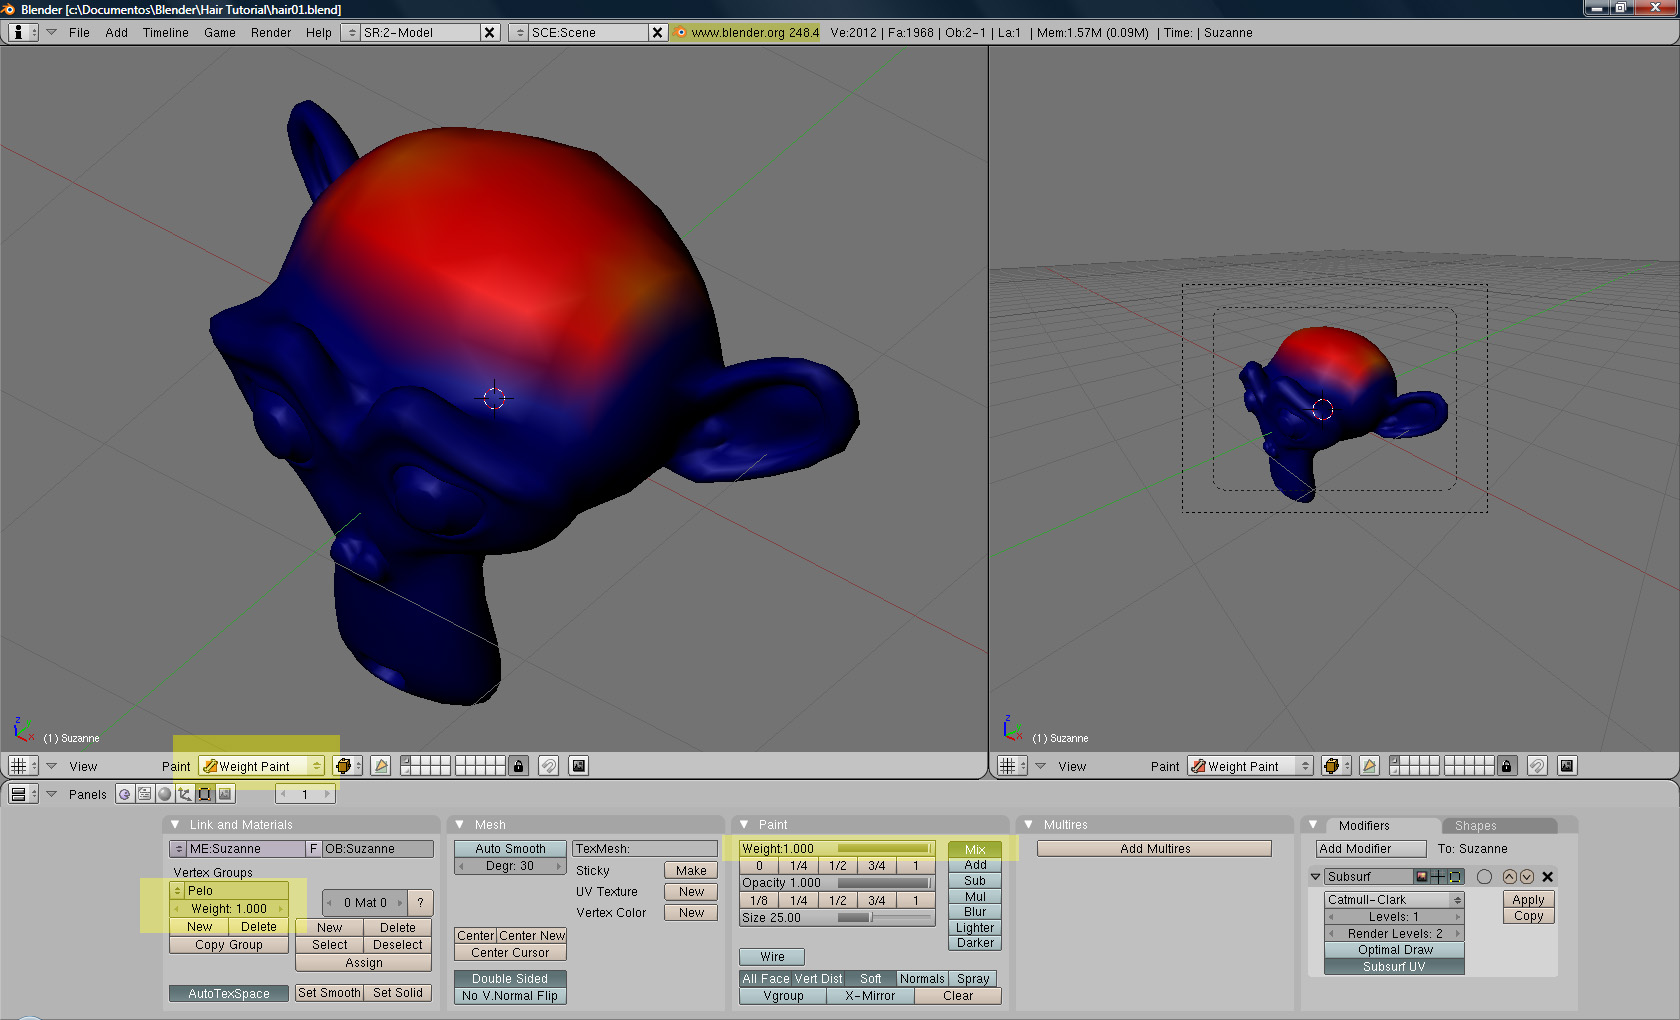
Task: Open the Pelo vertex group dropdown
Action: (178, 891)
